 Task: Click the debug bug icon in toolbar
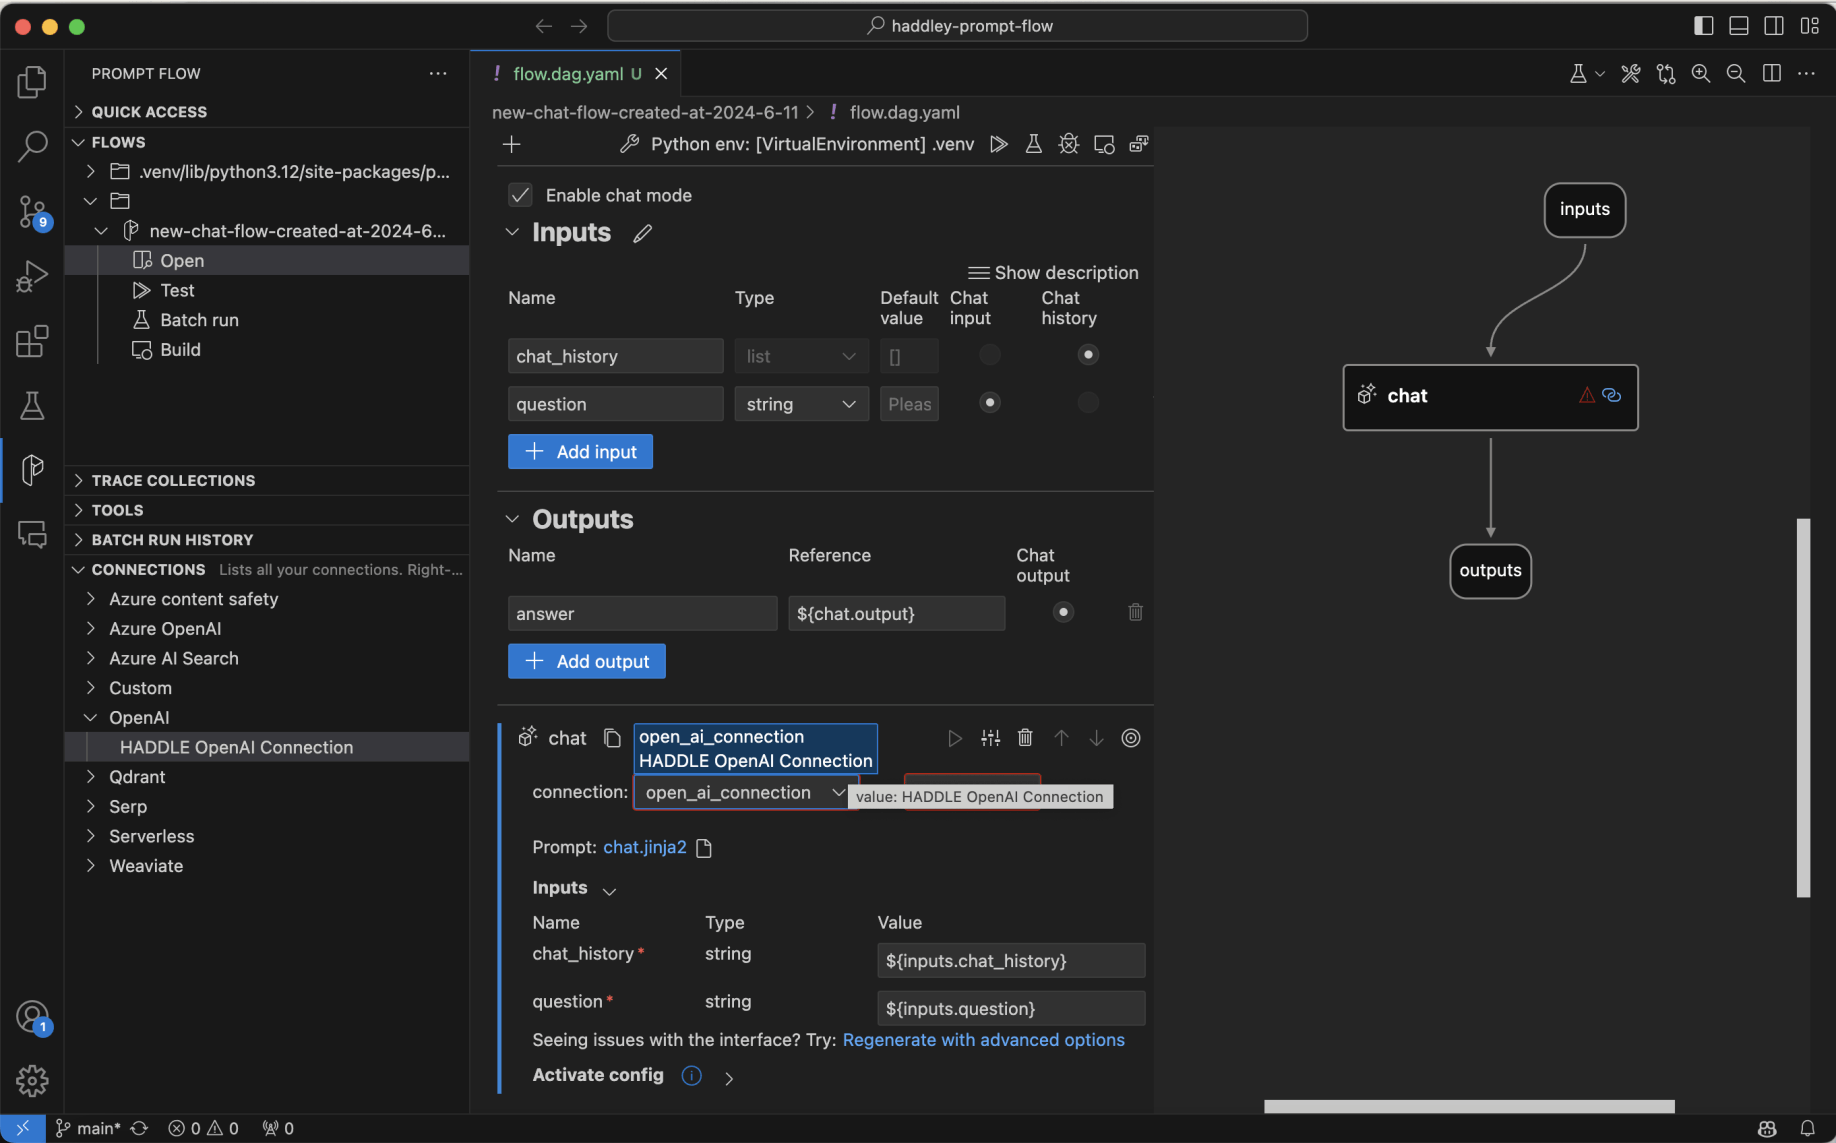1068,144
